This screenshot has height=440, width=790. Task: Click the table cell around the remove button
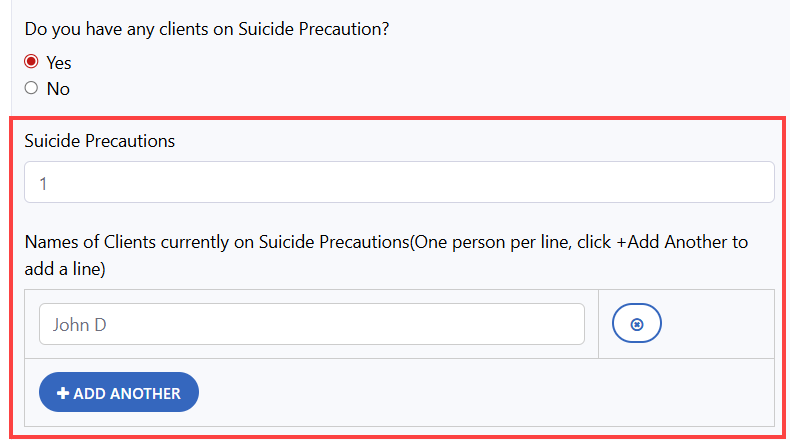tap(720, 324)
